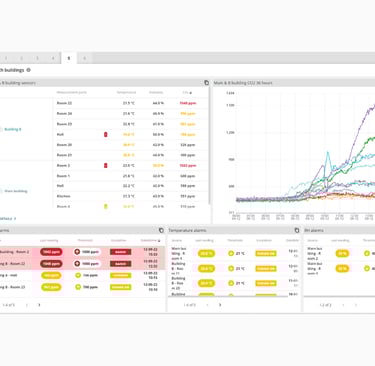Click the info icon beside the buildings title
The height and width of the screenshot is (366, 375).
pos(28,70)
